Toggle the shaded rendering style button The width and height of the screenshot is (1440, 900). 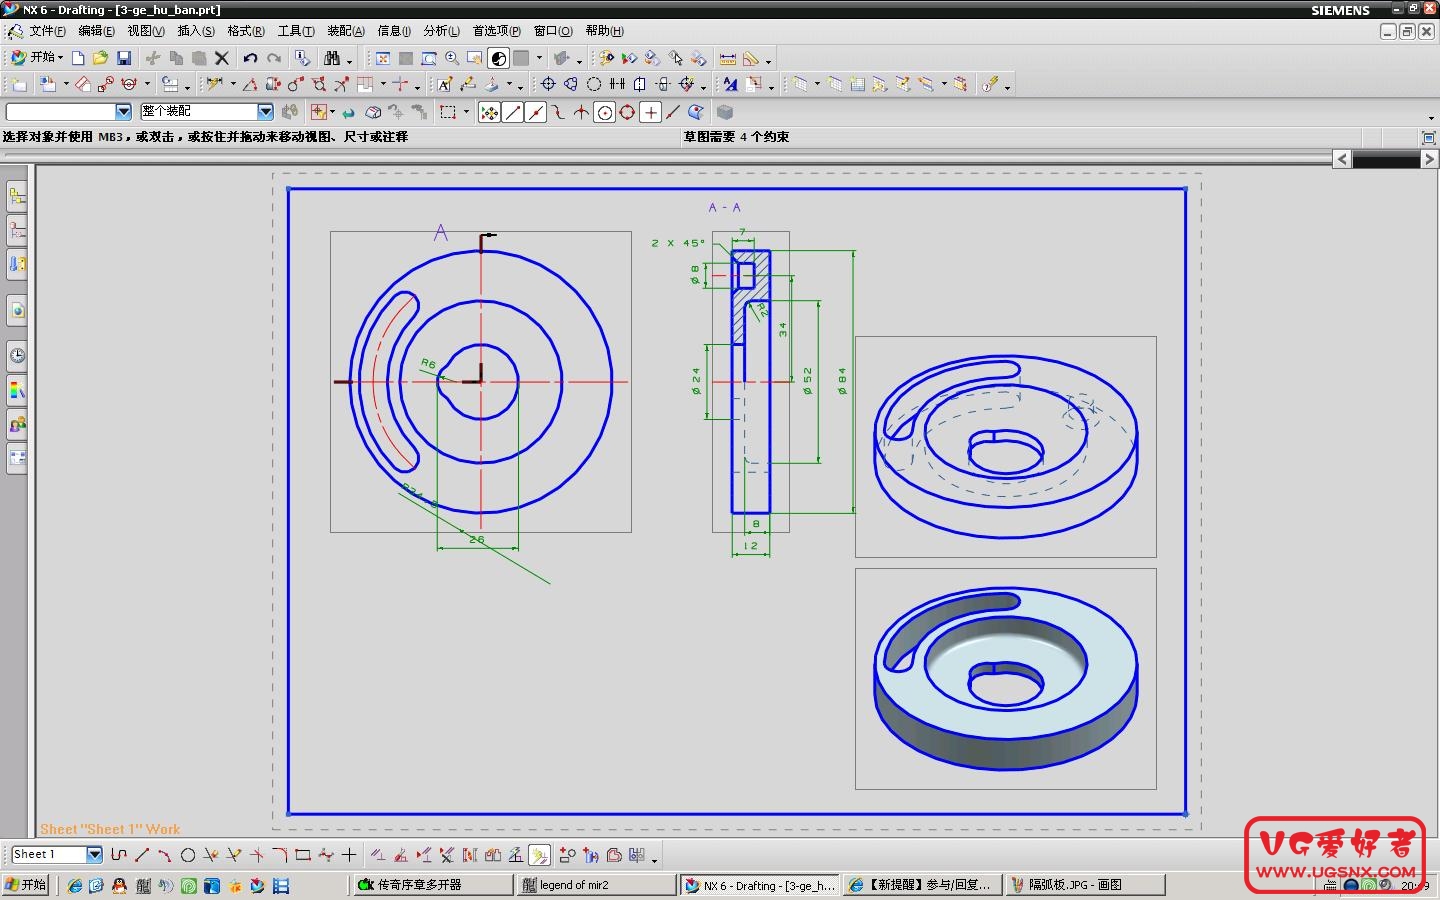click(498, 58)
